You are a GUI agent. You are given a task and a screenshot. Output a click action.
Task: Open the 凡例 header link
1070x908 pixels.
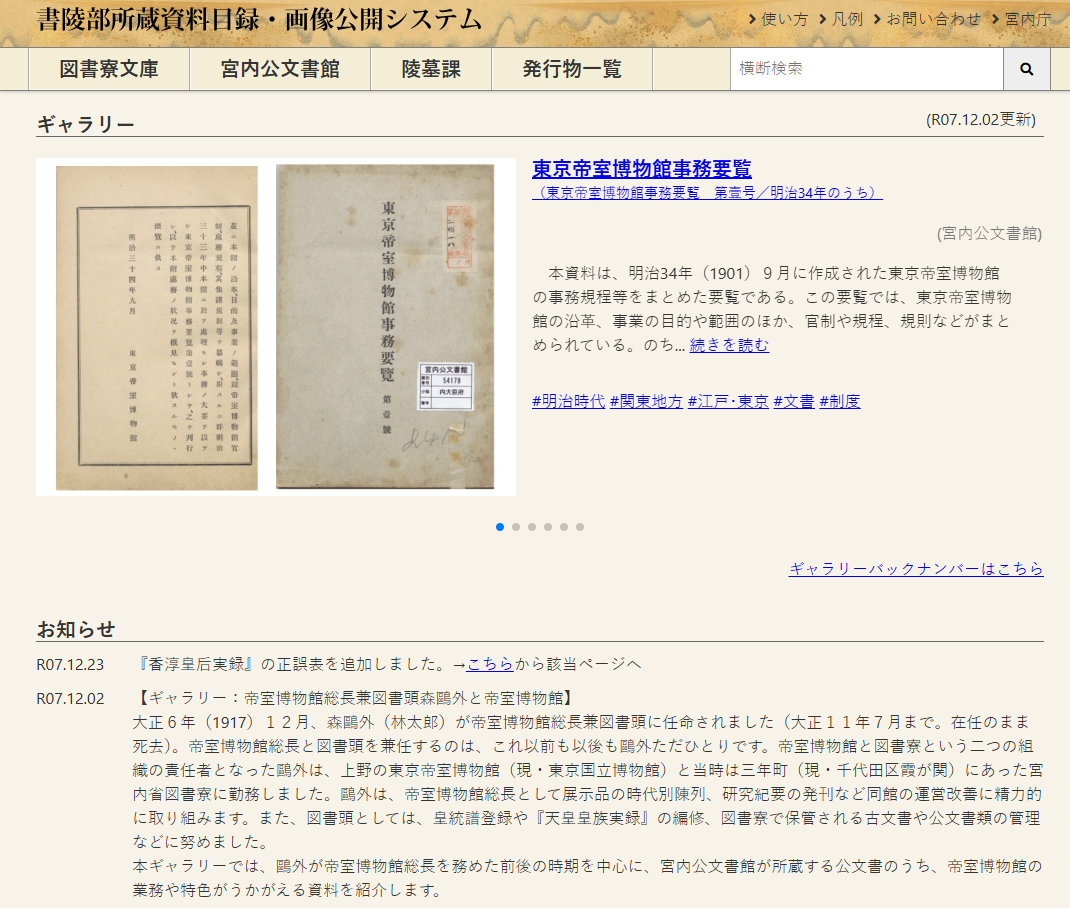[840, 19]
